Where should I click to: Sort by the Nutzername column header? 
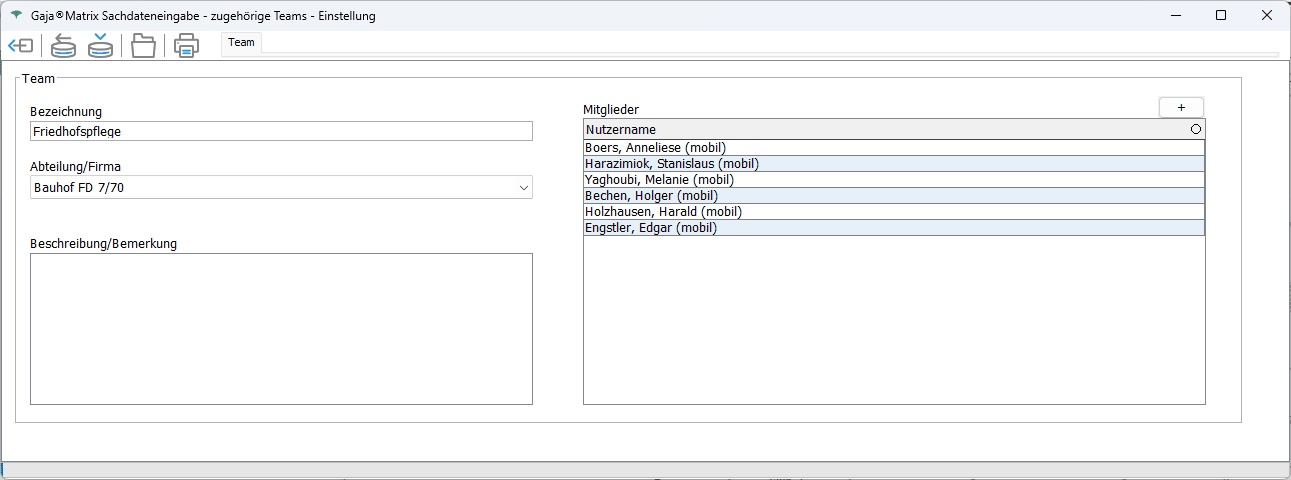(x=880, y=130)
